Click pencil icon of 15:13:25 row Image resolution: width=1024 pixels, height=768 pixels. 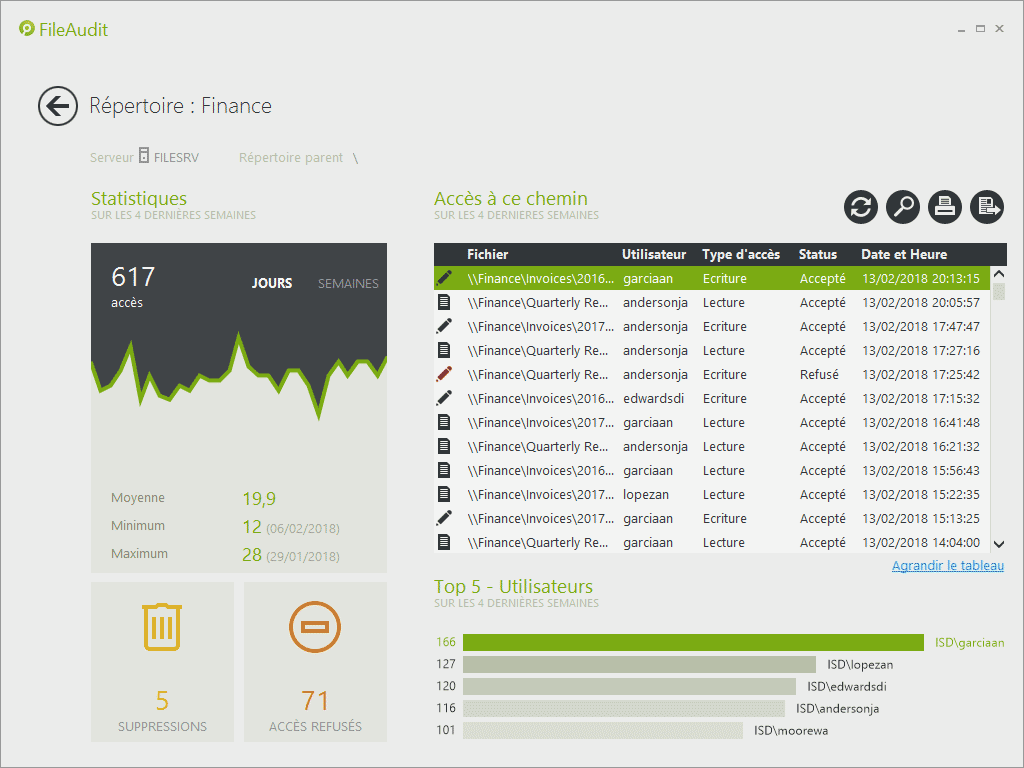coord(444,518)
